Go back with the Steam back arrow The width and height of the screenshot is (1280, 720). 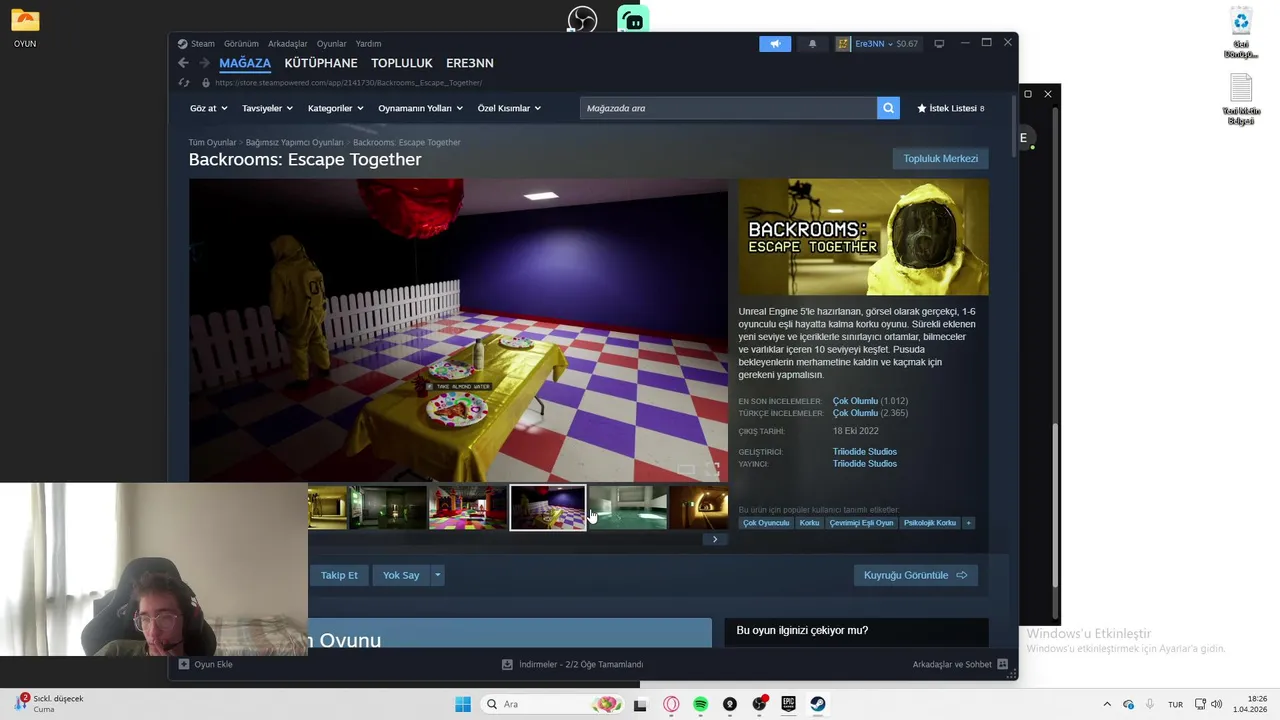point(183,63)
